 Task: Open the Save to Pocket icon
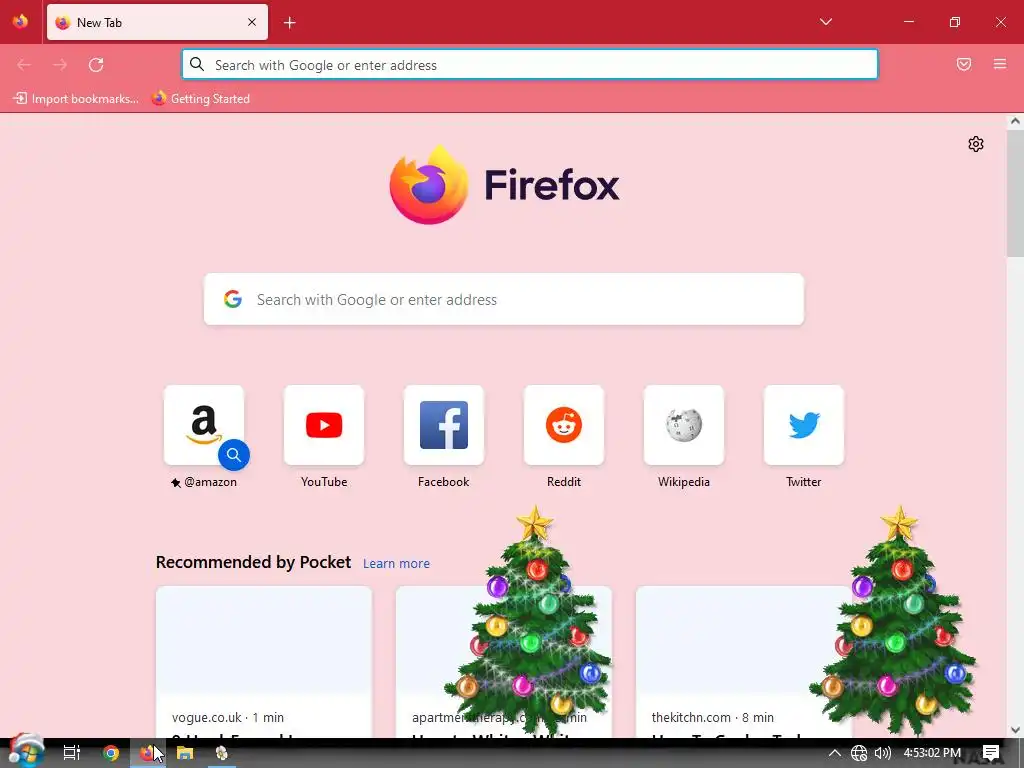[964, 64]
